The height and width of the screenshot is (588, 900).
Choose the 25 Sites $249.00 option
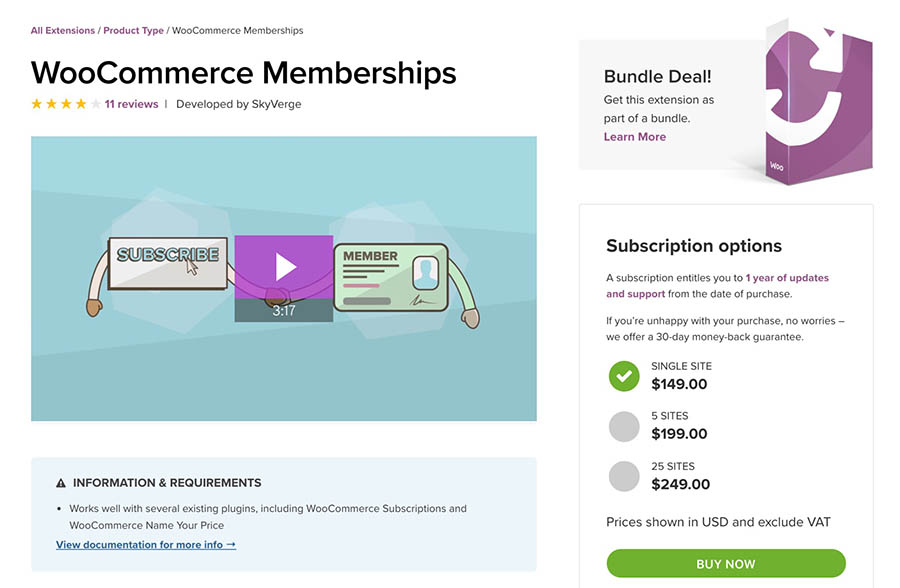point(624,476)
